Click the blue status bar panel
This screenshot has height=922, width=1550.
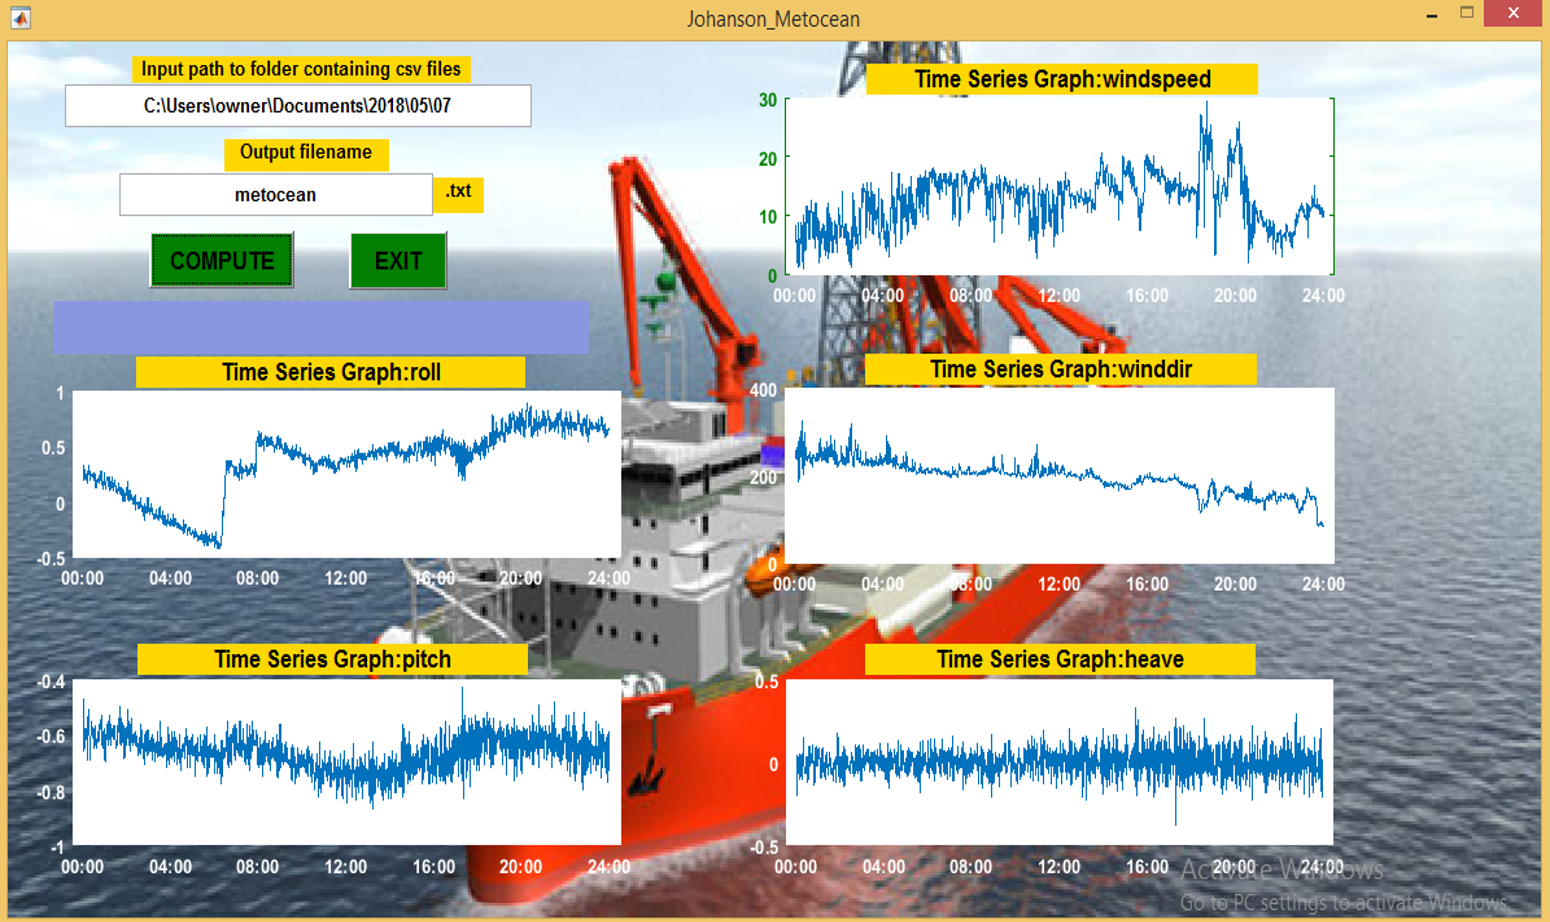click(x=321, y=327)
